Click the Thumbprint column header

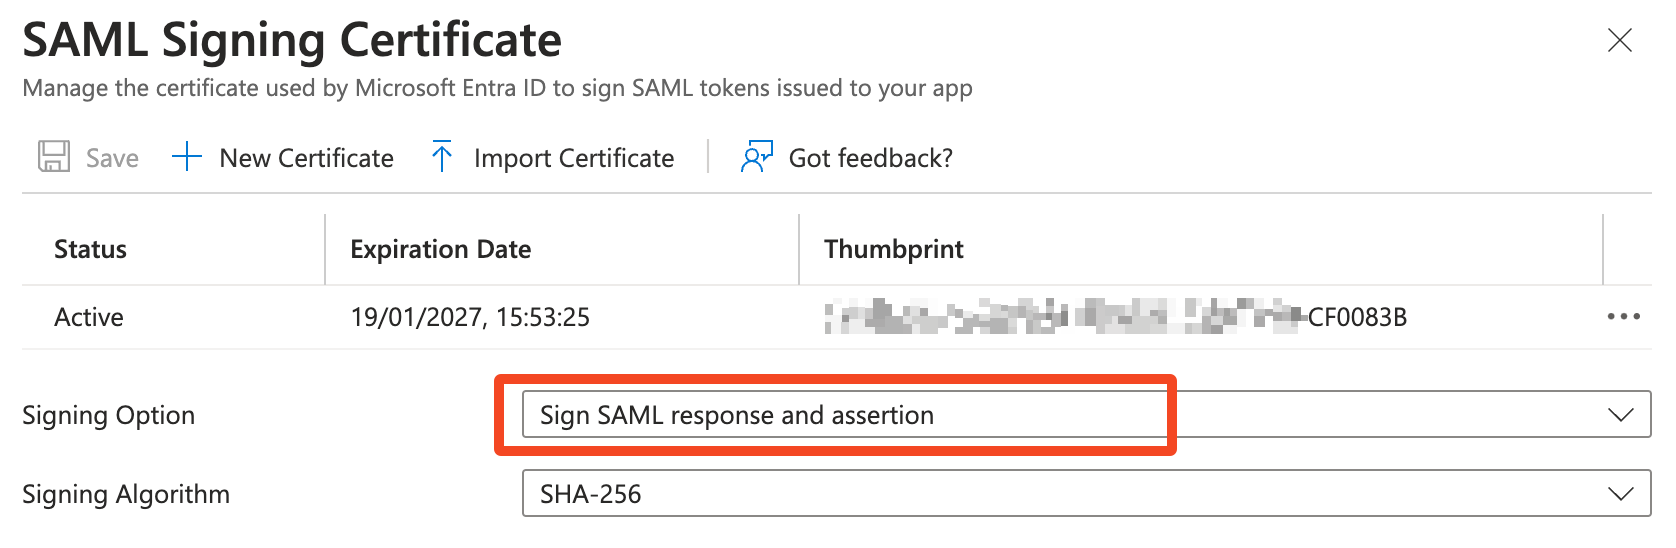(x=893, y=249)
